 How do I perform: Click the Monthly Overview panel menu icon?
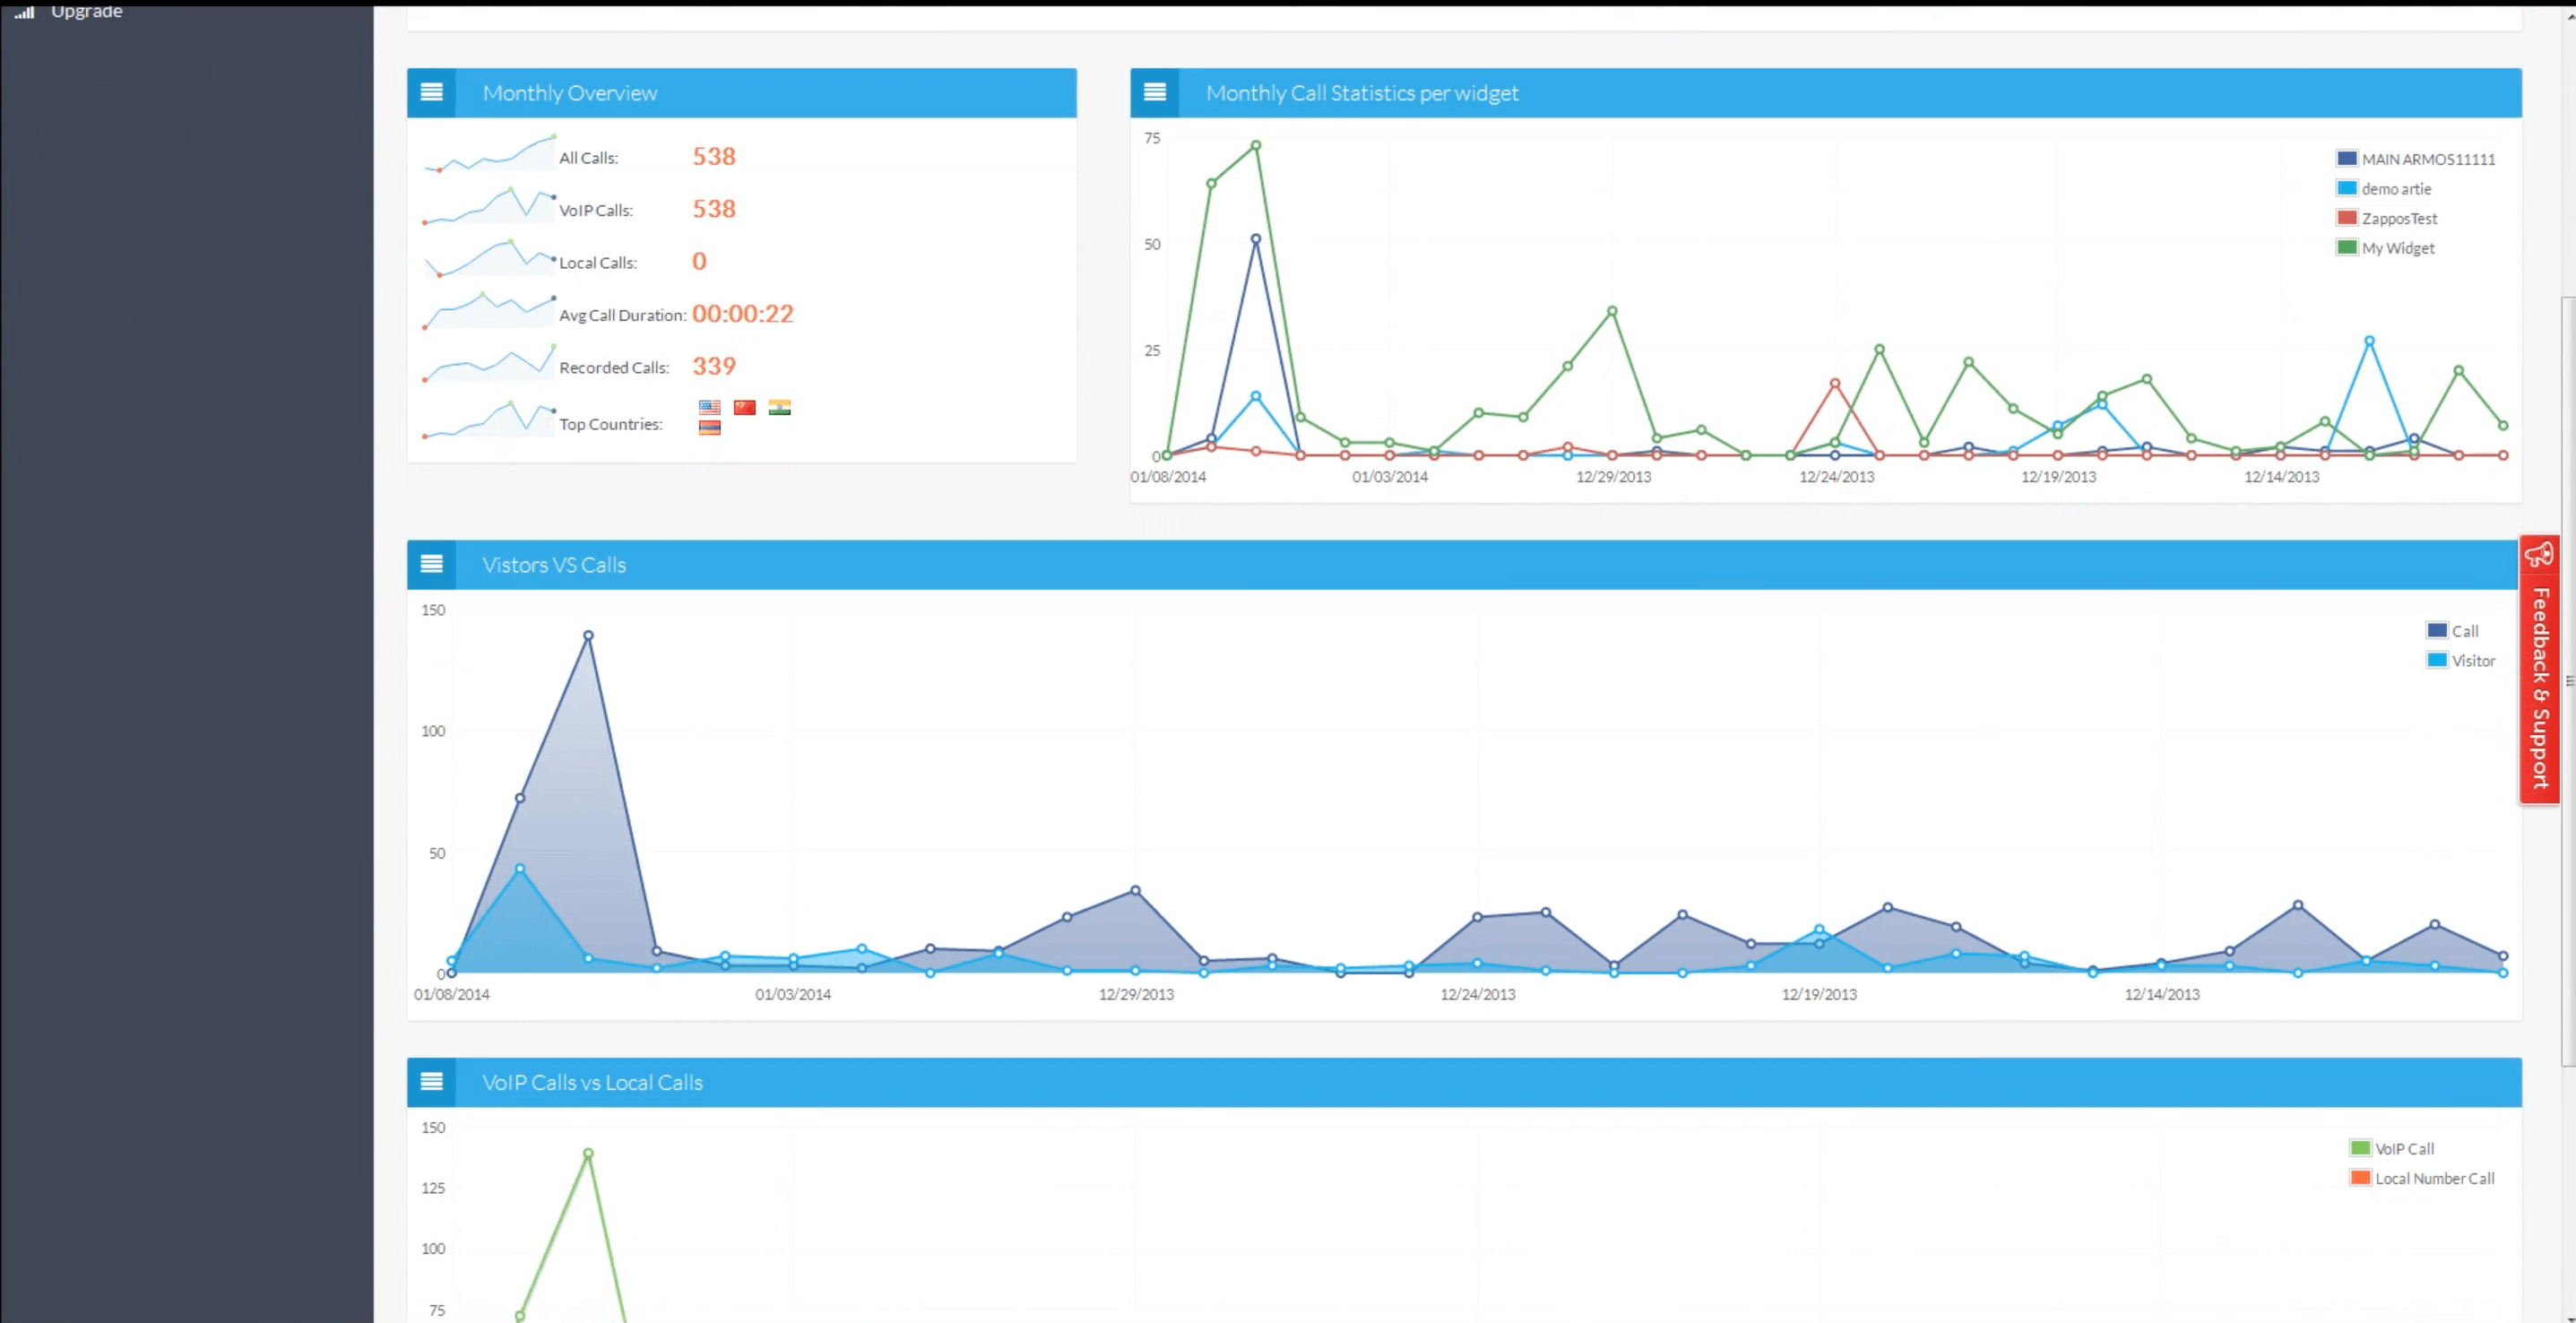(x=431, y=92)
